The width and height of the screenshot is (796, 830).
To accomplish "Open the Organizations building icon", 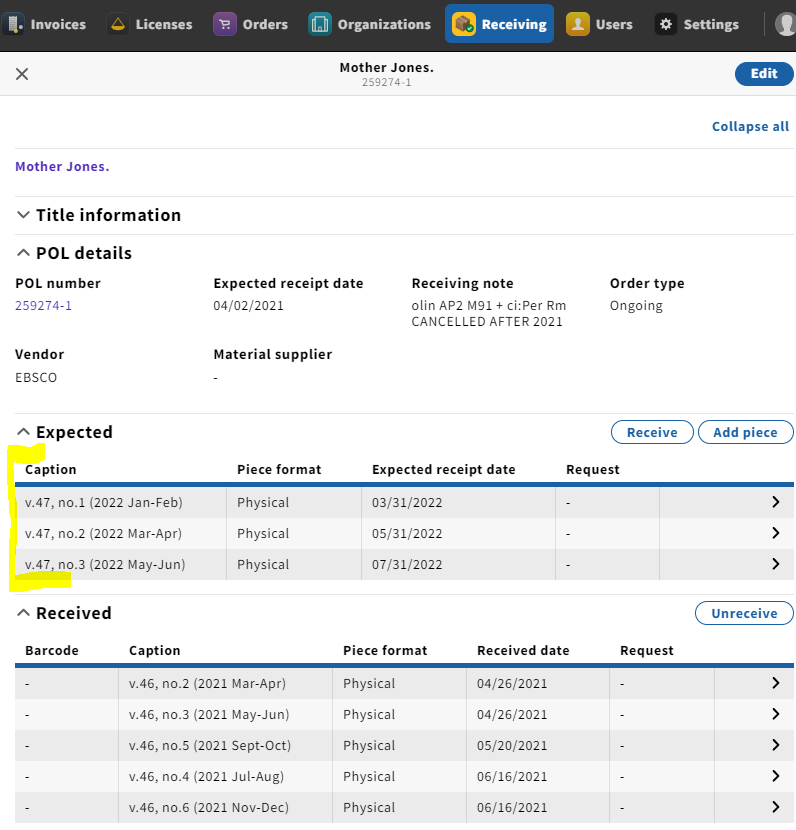I will (x=320, y=24).
